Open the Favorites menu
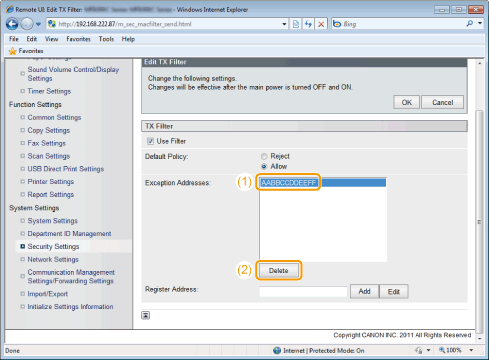The height and width of the screenshot is (360, 489). (x=78, y=39)
